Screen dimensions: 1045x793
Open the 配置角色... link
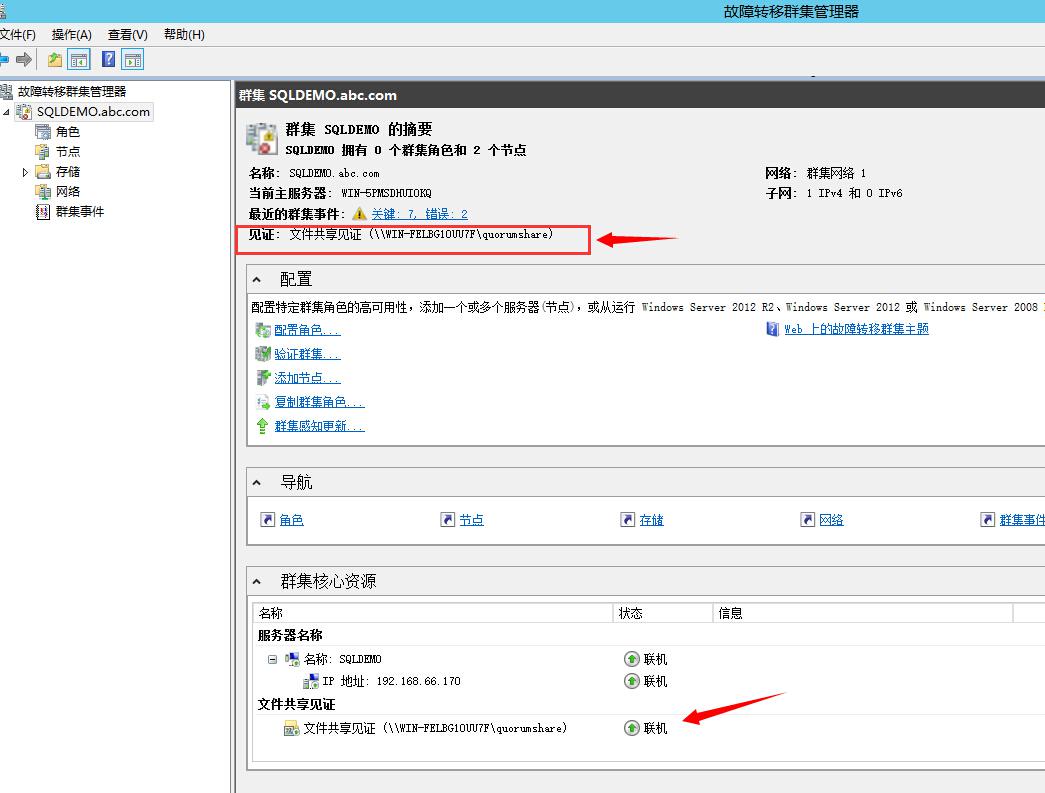307,330
